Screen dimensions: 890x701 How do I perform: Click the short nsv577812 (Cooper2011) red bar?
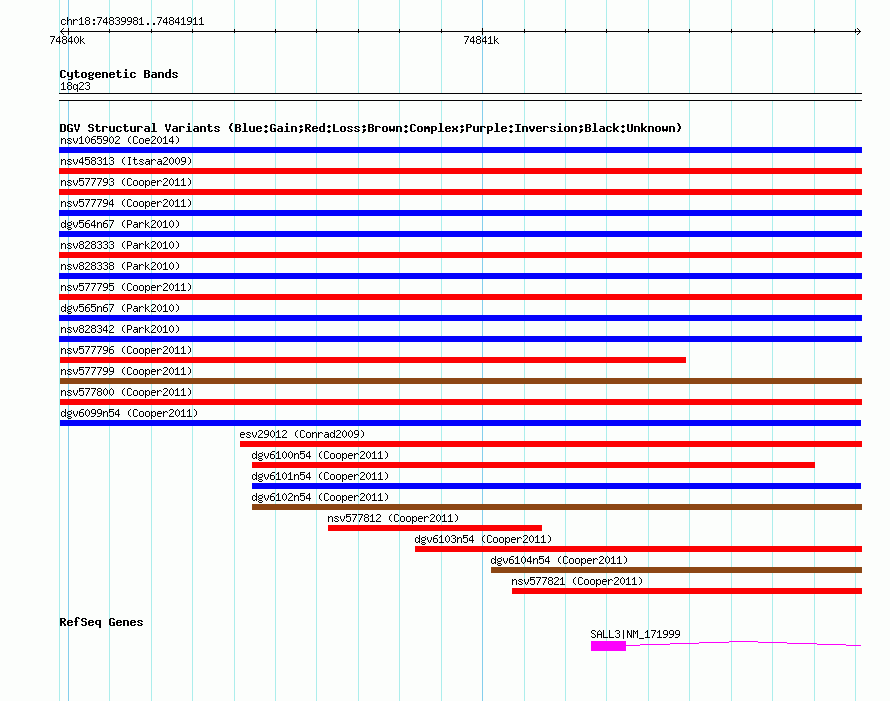point(435,528)
